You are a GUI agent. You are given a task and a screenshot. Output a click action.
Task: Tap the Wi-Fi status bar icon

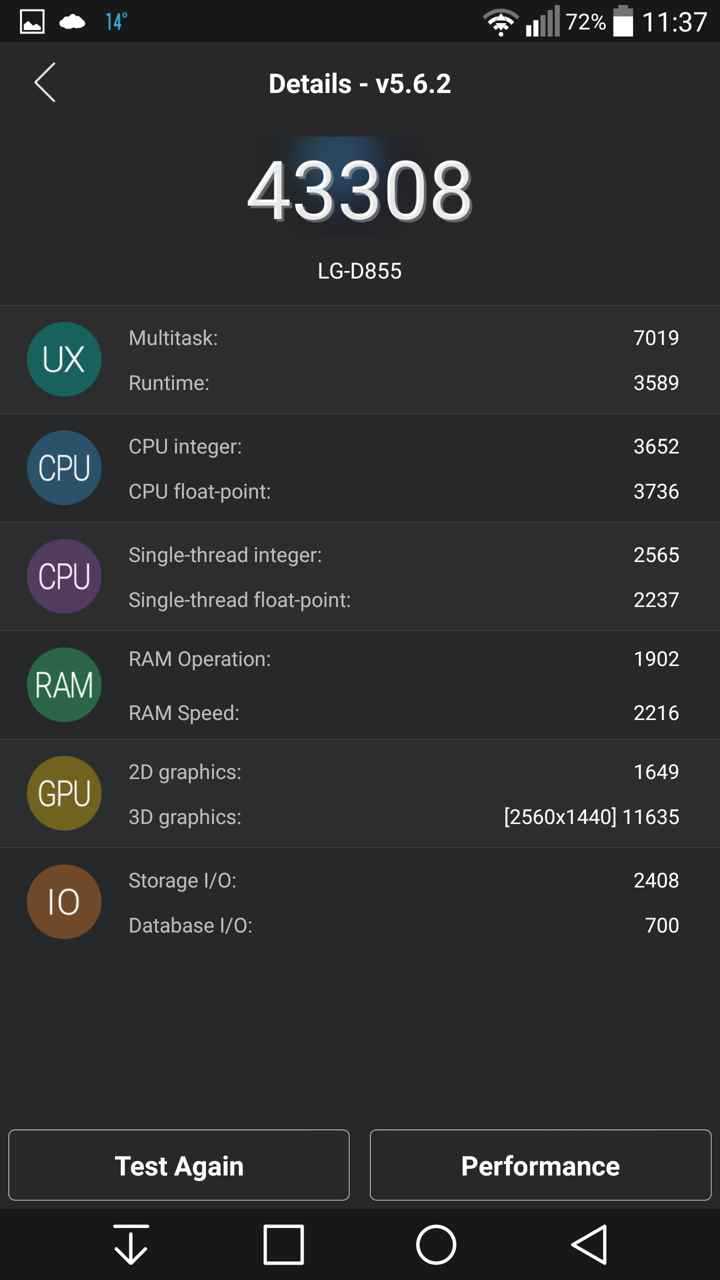coord(499,22)
